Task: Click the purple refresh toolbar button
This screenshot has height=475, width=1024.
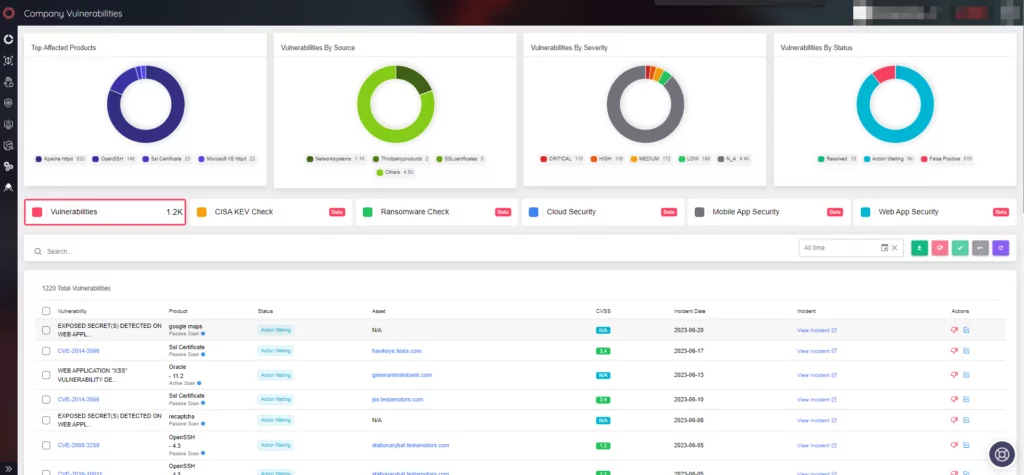Action: 1000,248
